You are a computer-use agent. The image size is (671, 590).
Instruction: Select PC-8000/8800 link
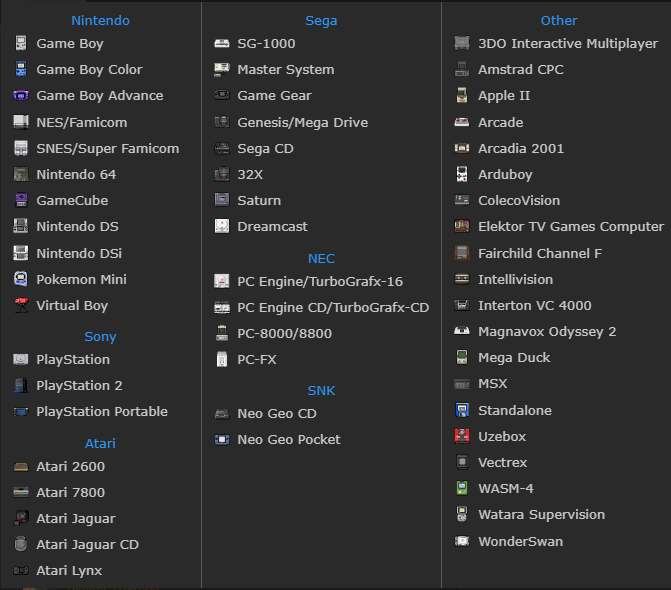(285, 333)
